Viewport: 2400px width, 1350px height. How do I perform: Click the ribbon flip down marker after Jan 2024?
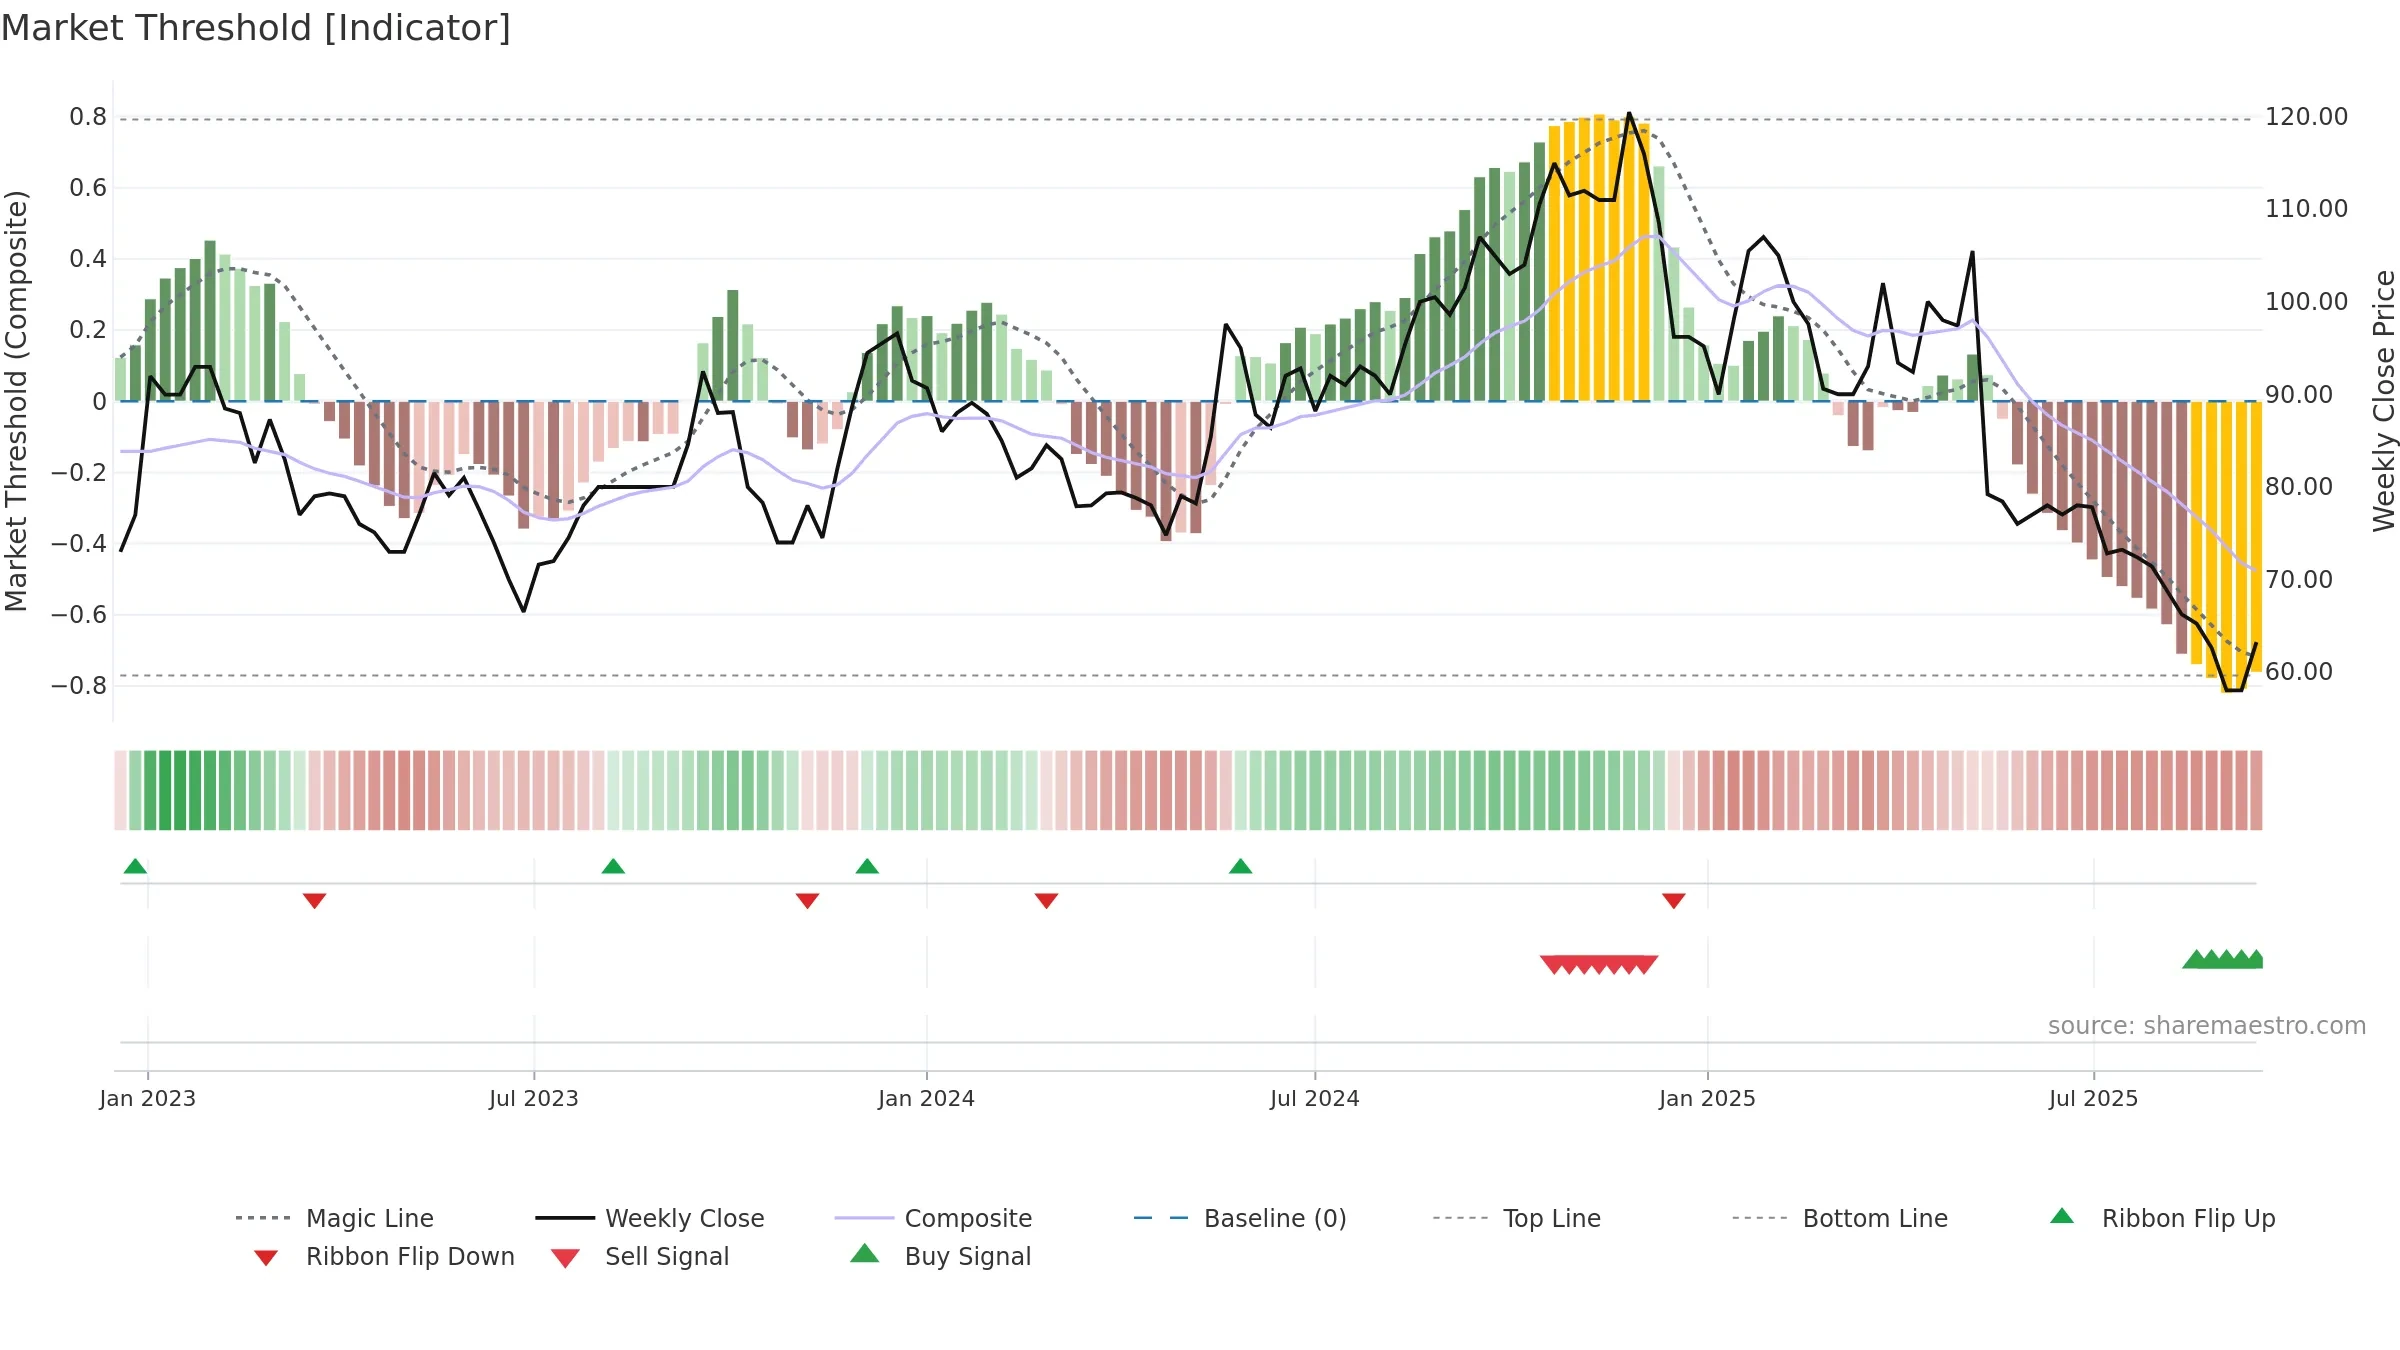click(x=1046, y=901)
